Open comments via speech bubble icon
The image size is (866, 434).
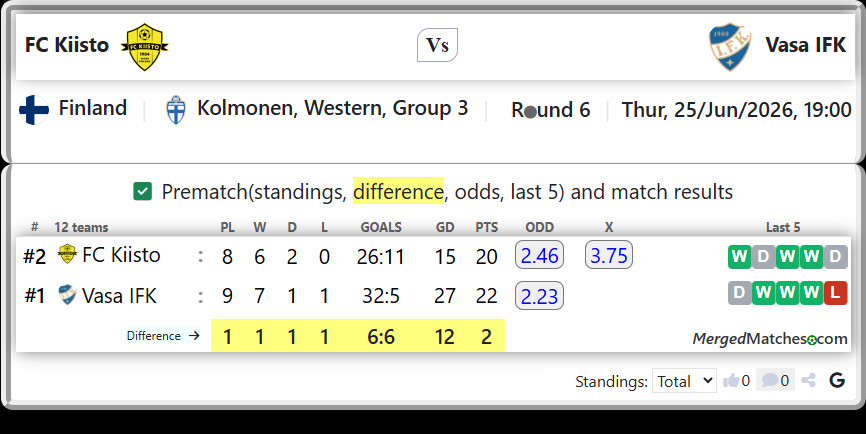[x=770, y=380]
